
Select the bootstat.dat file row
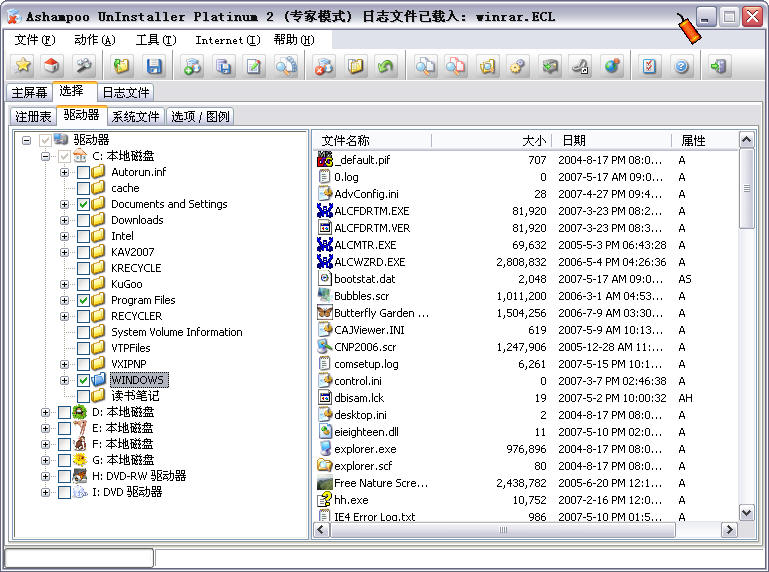[x=525, y=279]
